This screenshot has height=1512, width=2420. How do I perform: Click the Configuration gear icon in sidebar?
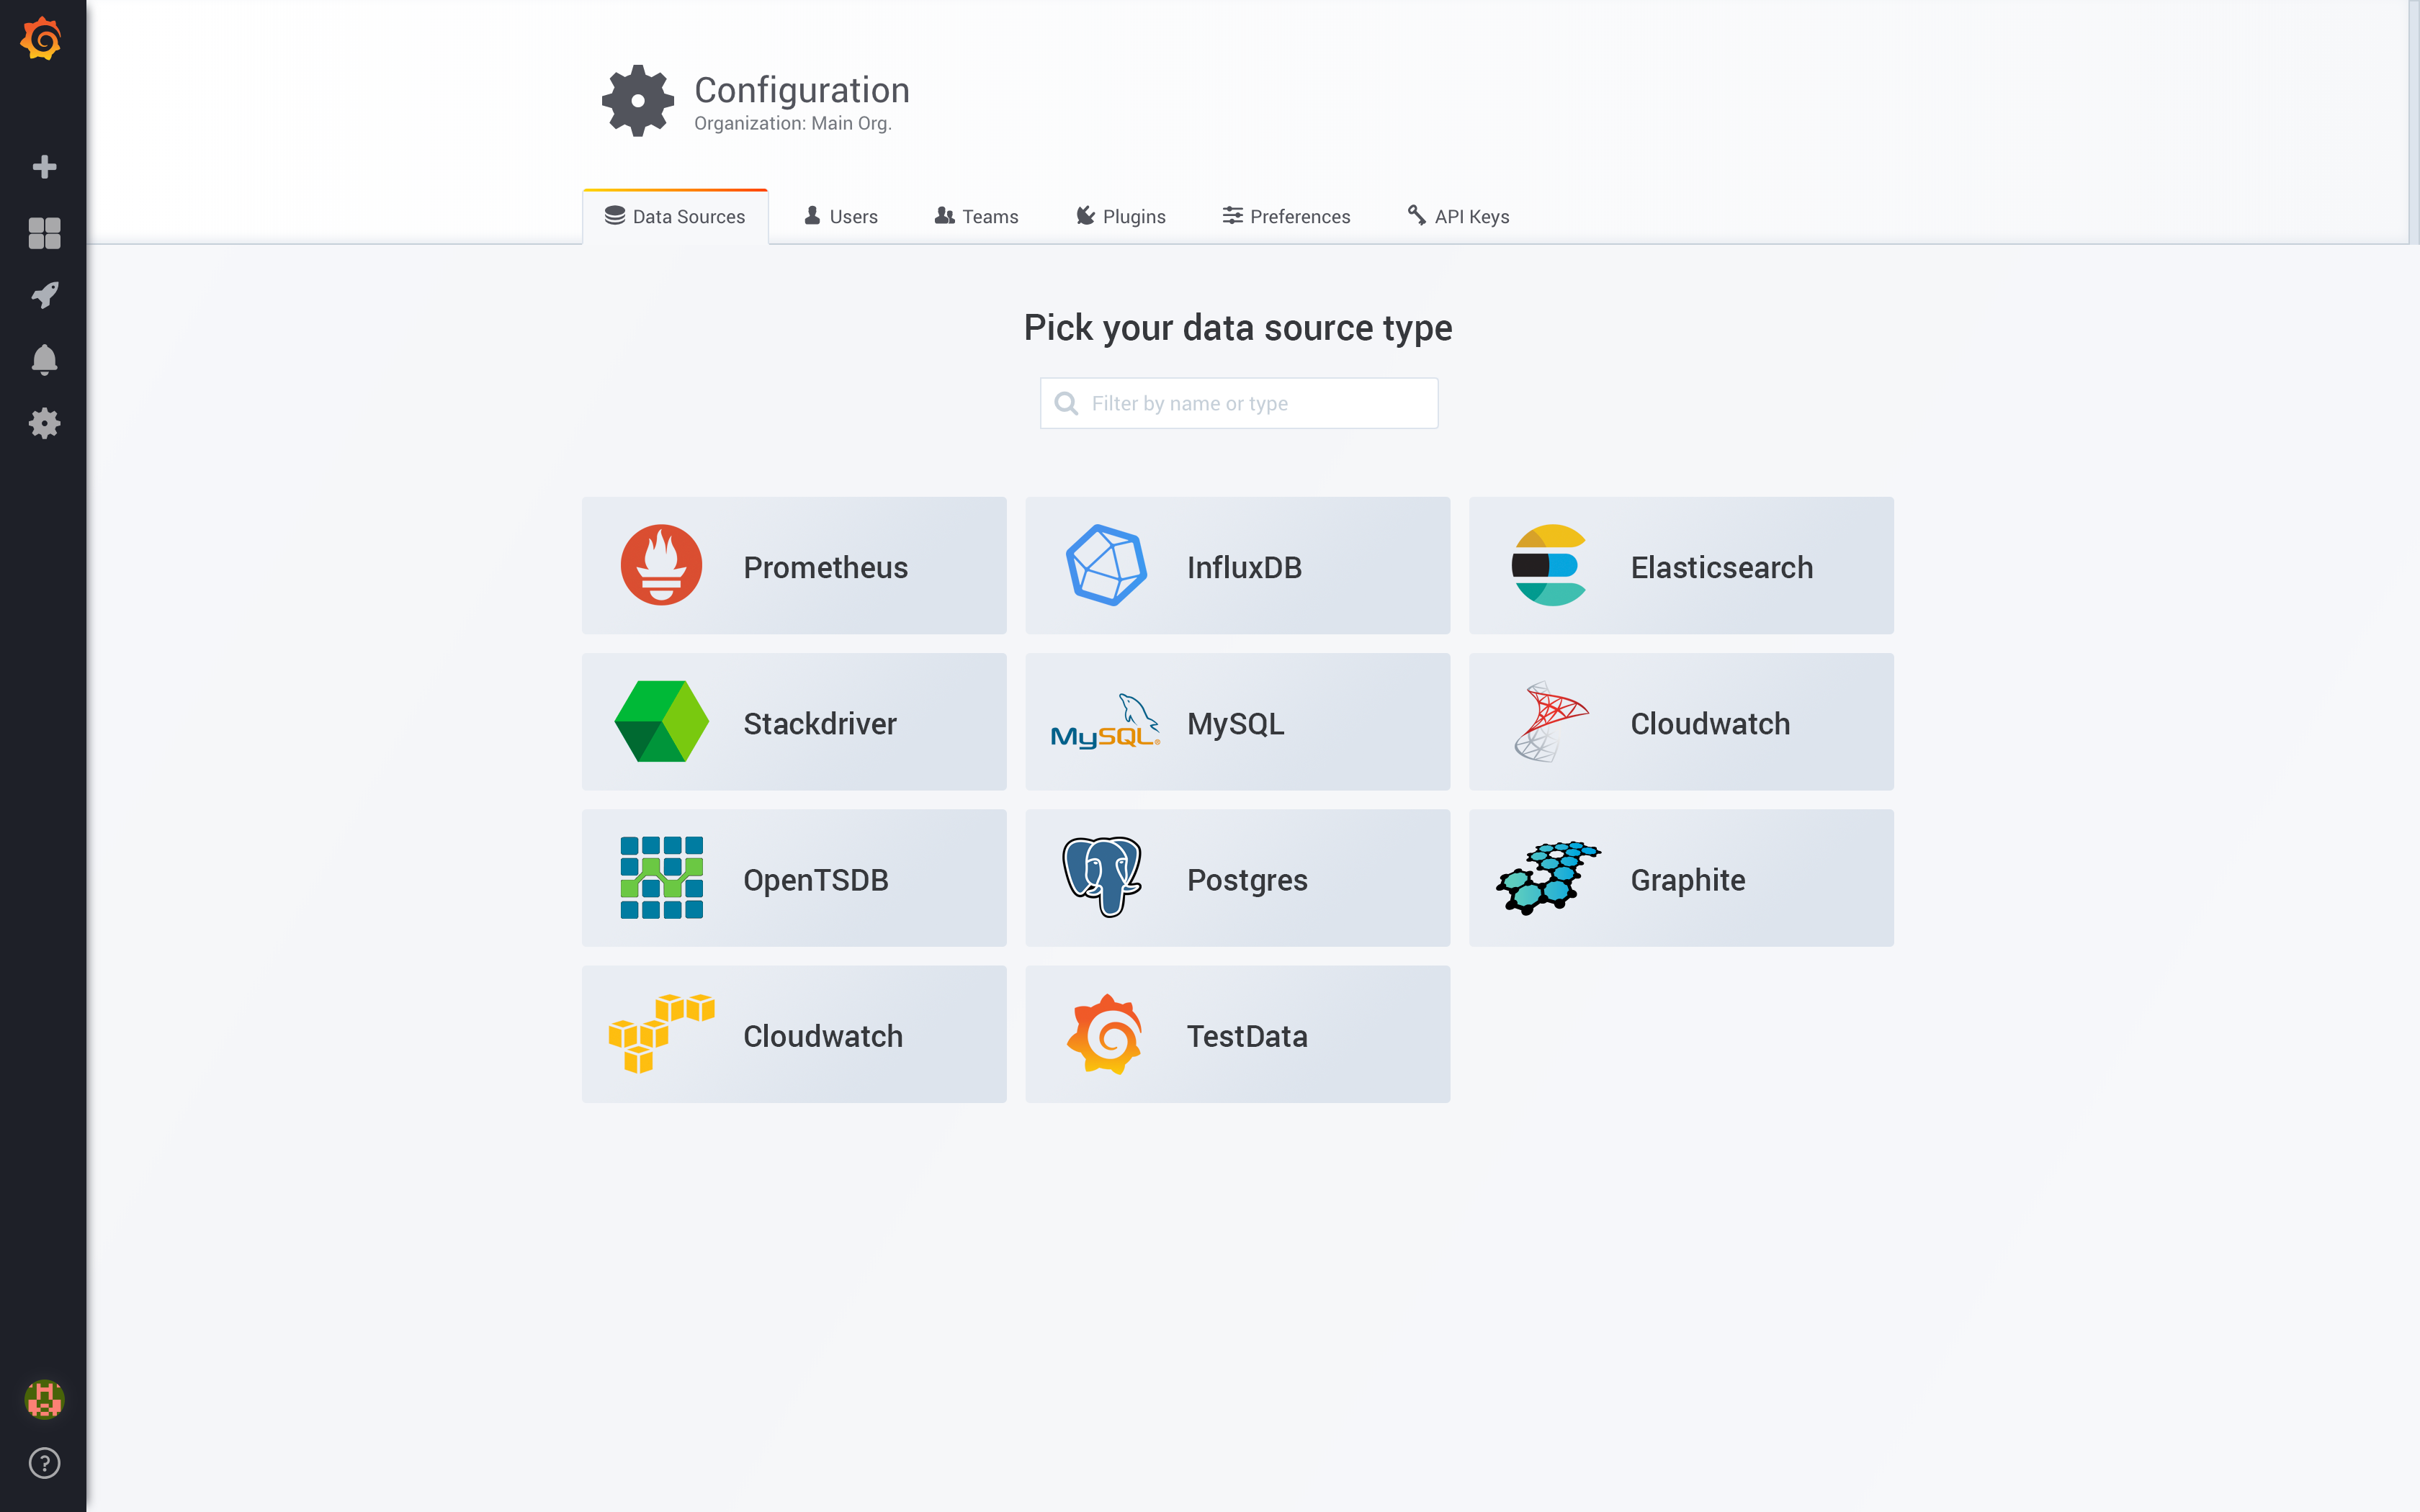pos(44,423)
